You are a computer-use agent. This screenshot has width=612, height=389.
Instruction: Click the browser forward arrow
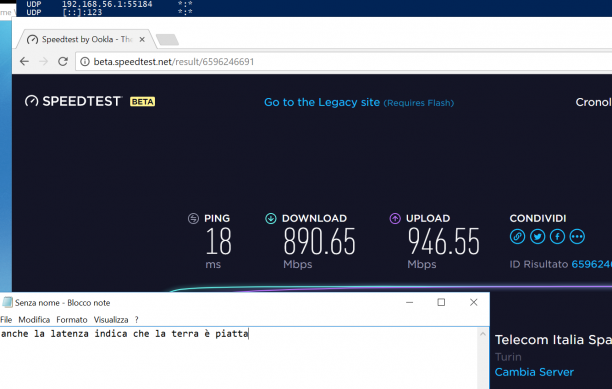[x=43, y=62]
